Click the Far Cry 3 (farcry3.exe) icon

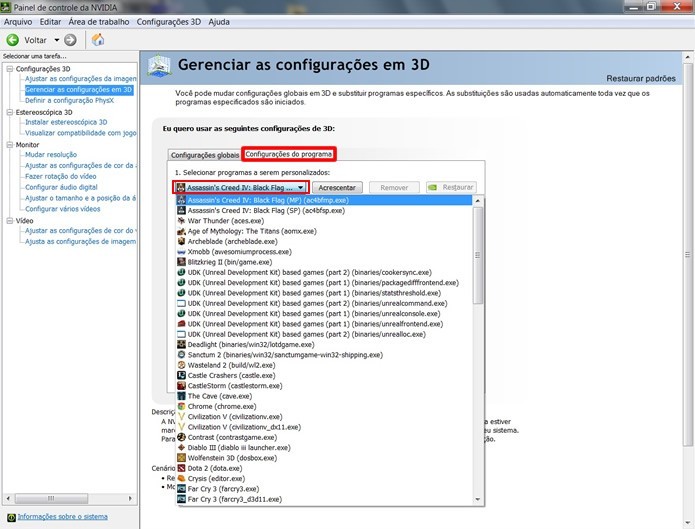181,489
